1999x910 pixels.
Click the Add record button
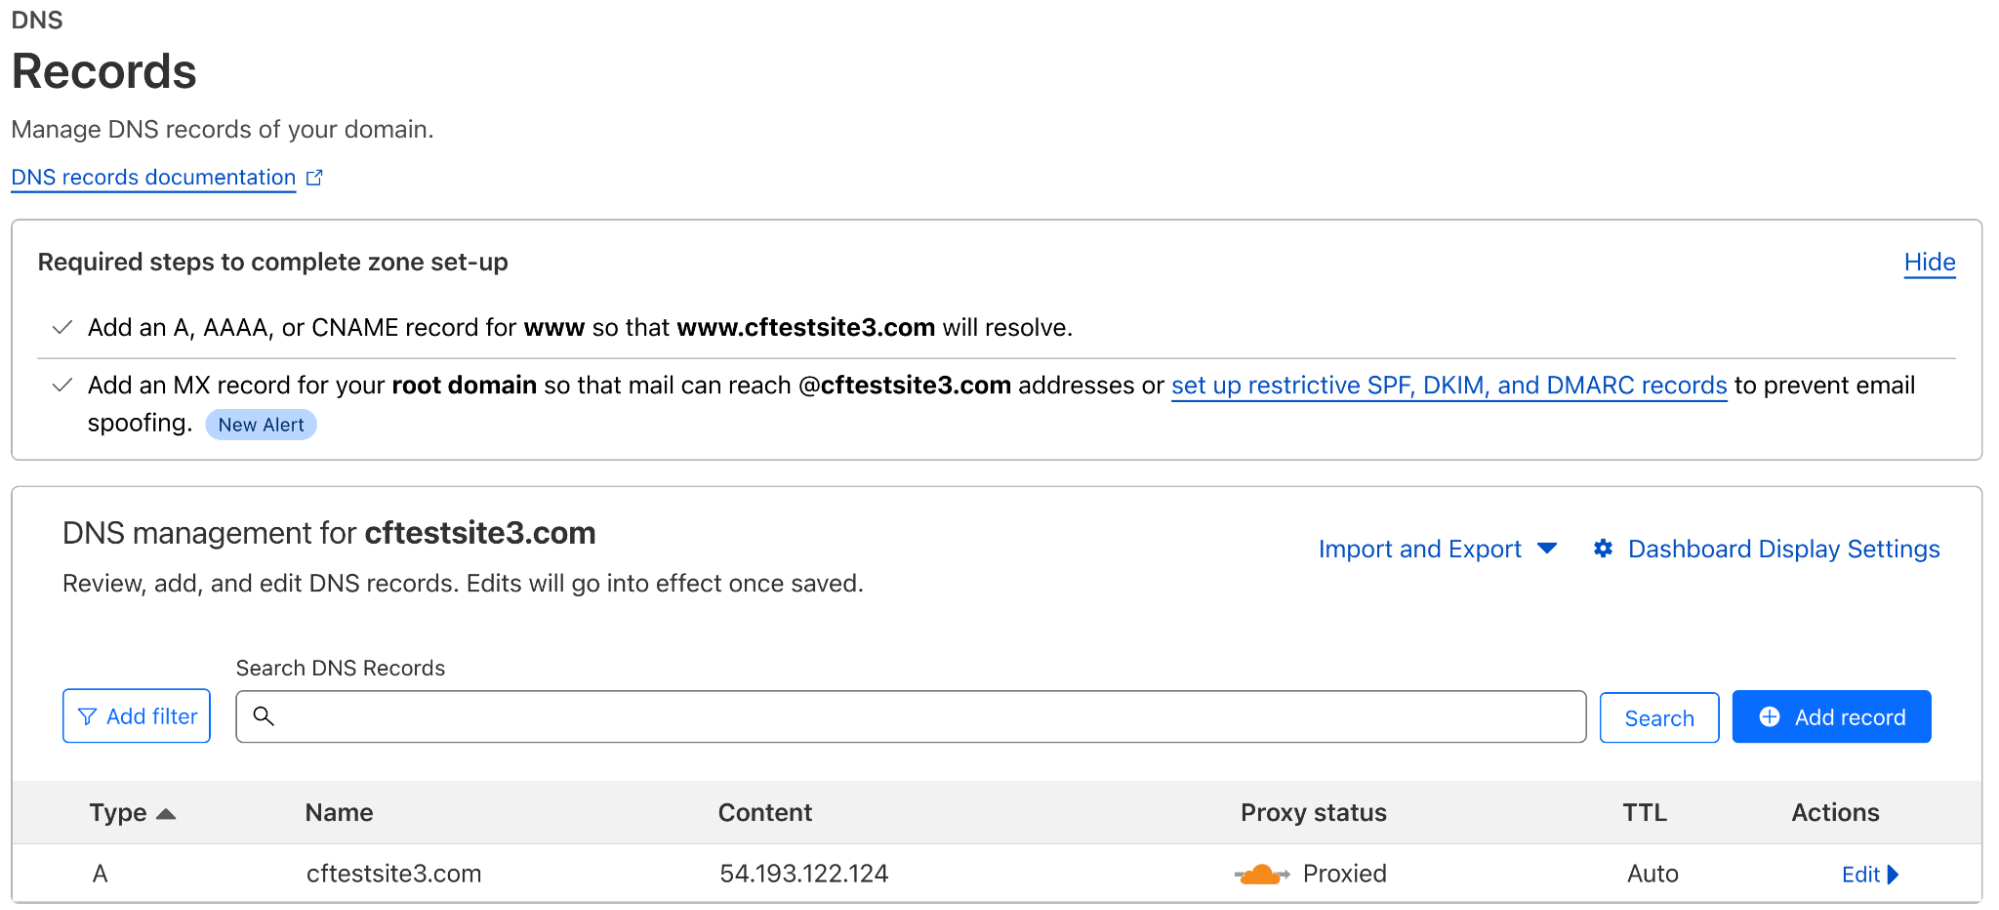[1831, 716]
